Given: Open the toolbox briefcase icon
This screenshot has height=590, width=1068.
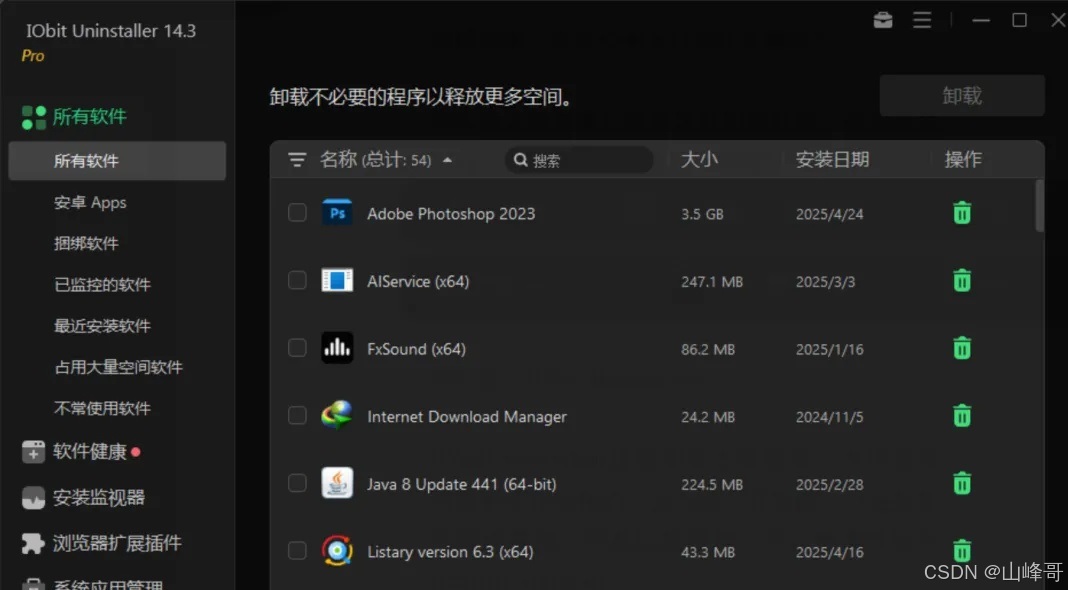Looking at the screenshot, I should pyautogui.click(x=883, y=20).
